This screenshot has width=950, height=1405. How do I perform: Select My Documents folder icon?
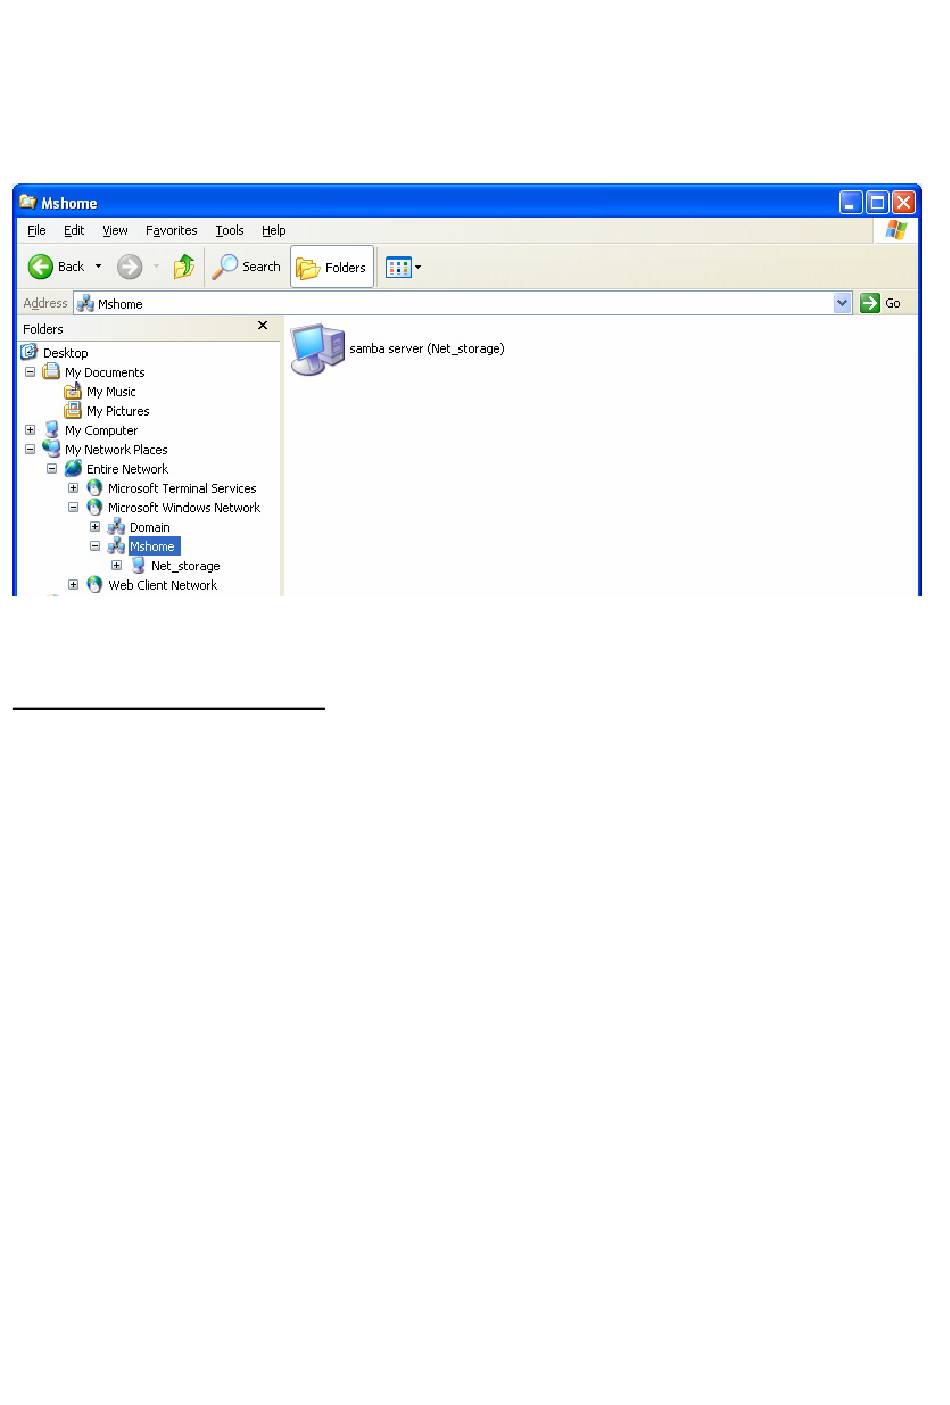(51, 371)
